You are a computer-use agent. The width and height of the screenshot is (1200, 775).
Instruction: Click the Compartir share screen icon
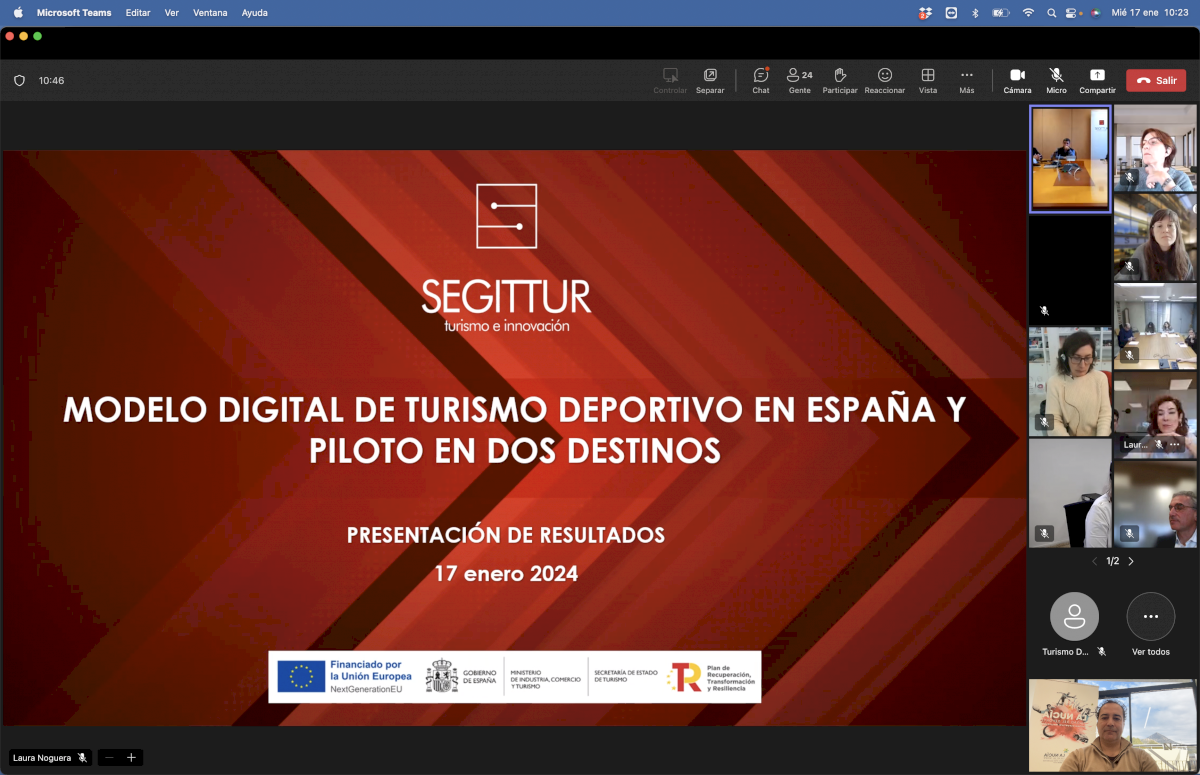pos(1097,76)
